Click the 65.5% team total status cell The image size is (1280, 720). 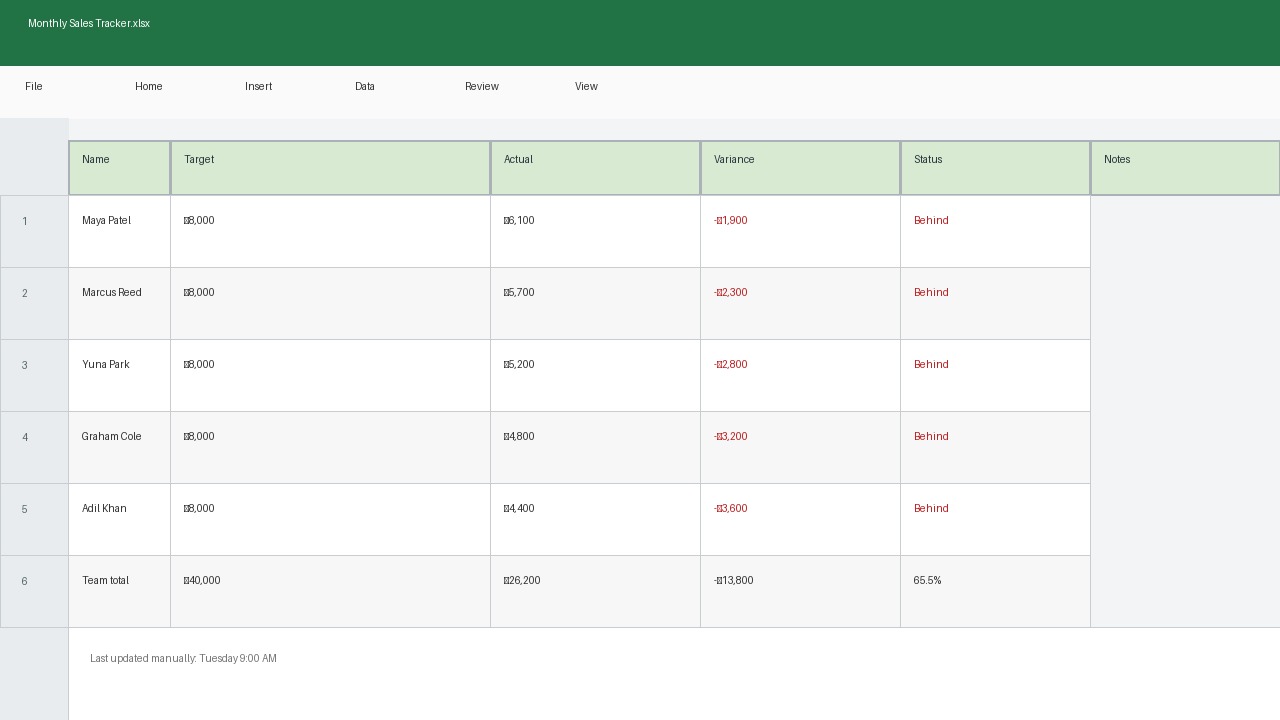(995, 592)
